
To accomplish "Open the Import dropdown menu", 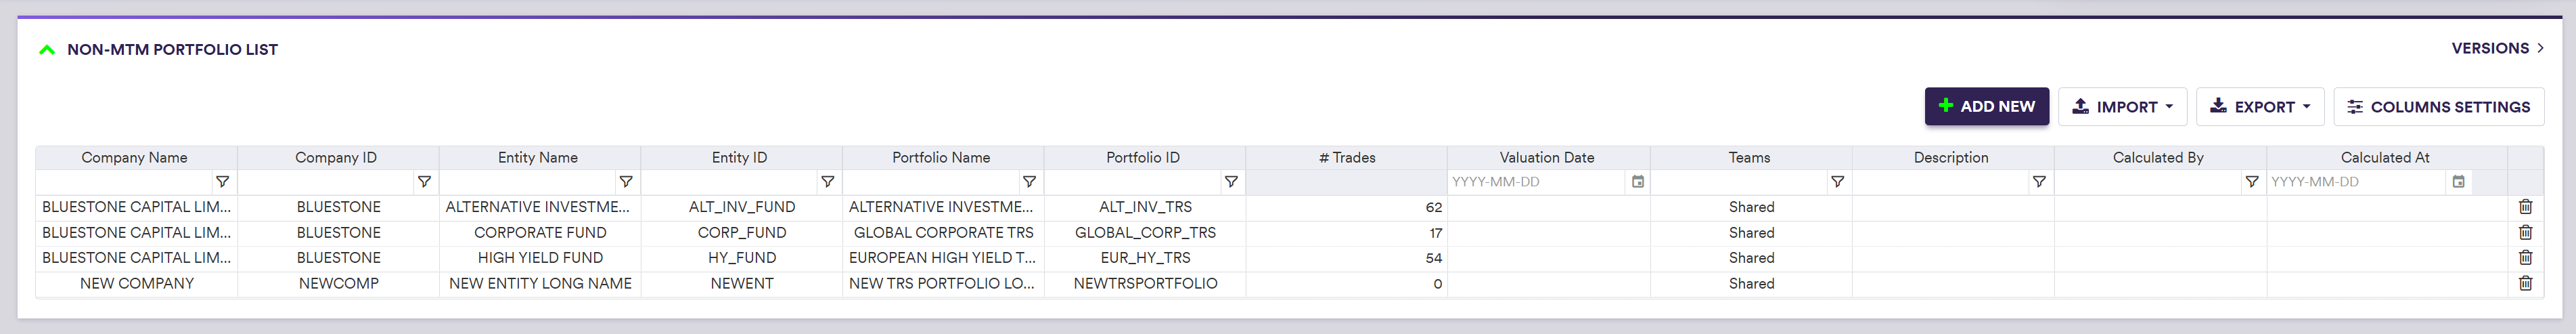I will (x=2122, y=107).
